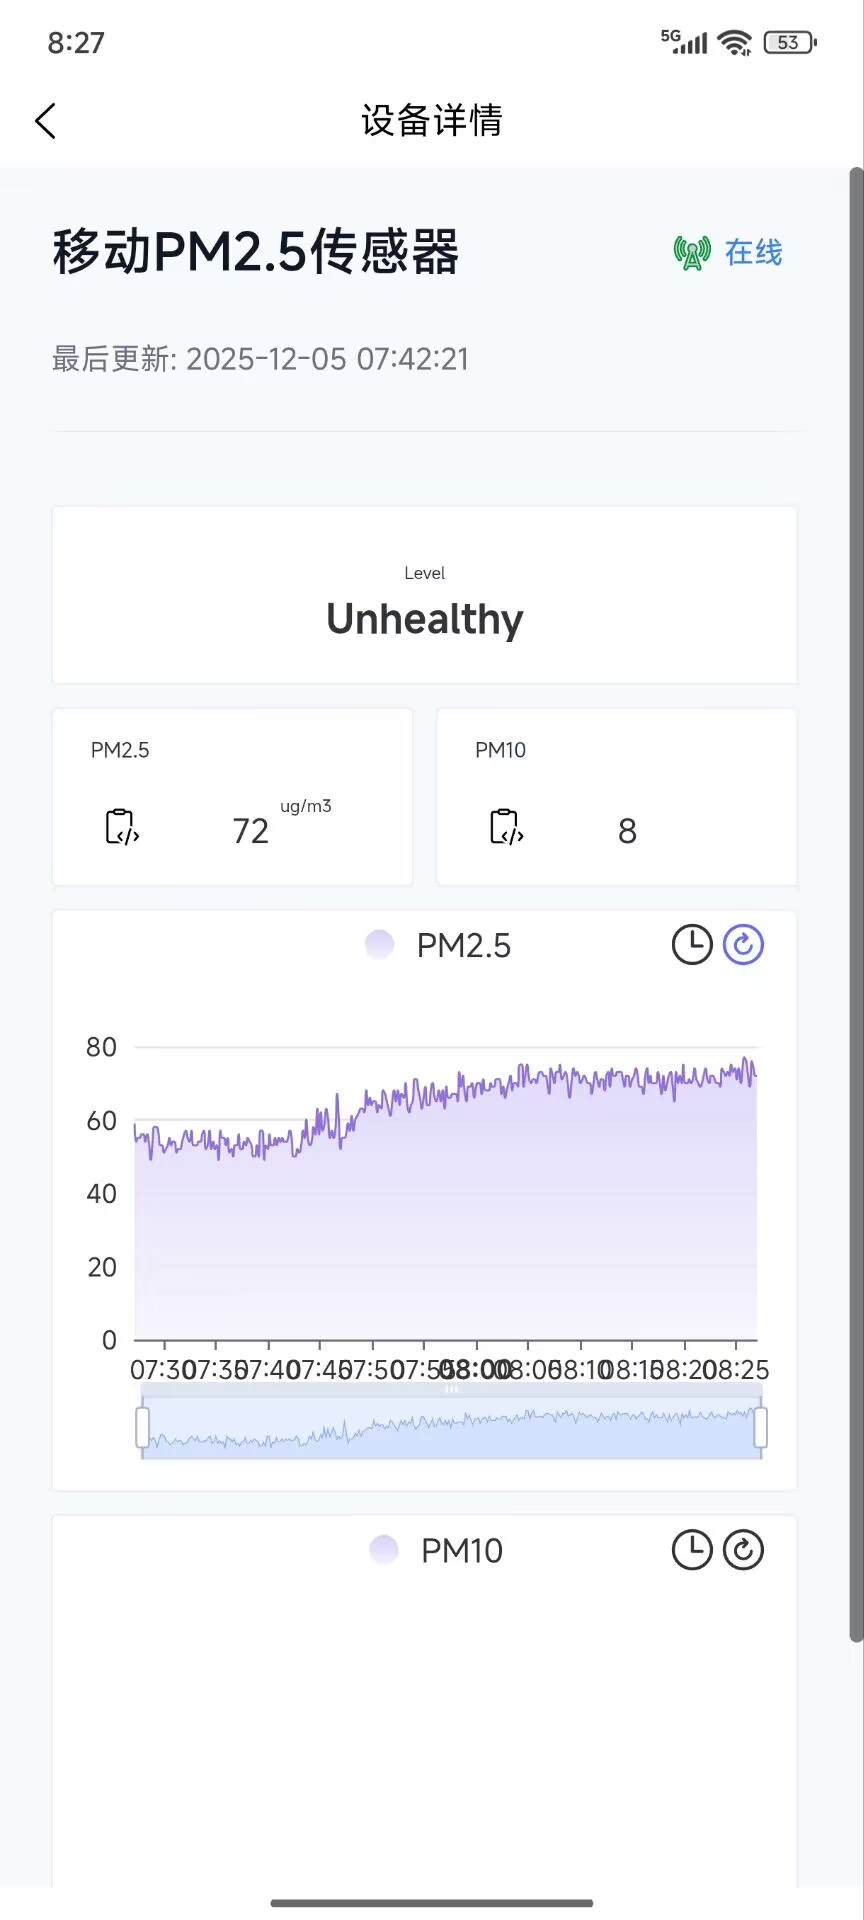The width and height of the screenshot is (864, 1920).
Task: Toggle PM10 series via legend dot
Action: (384, 1550)
